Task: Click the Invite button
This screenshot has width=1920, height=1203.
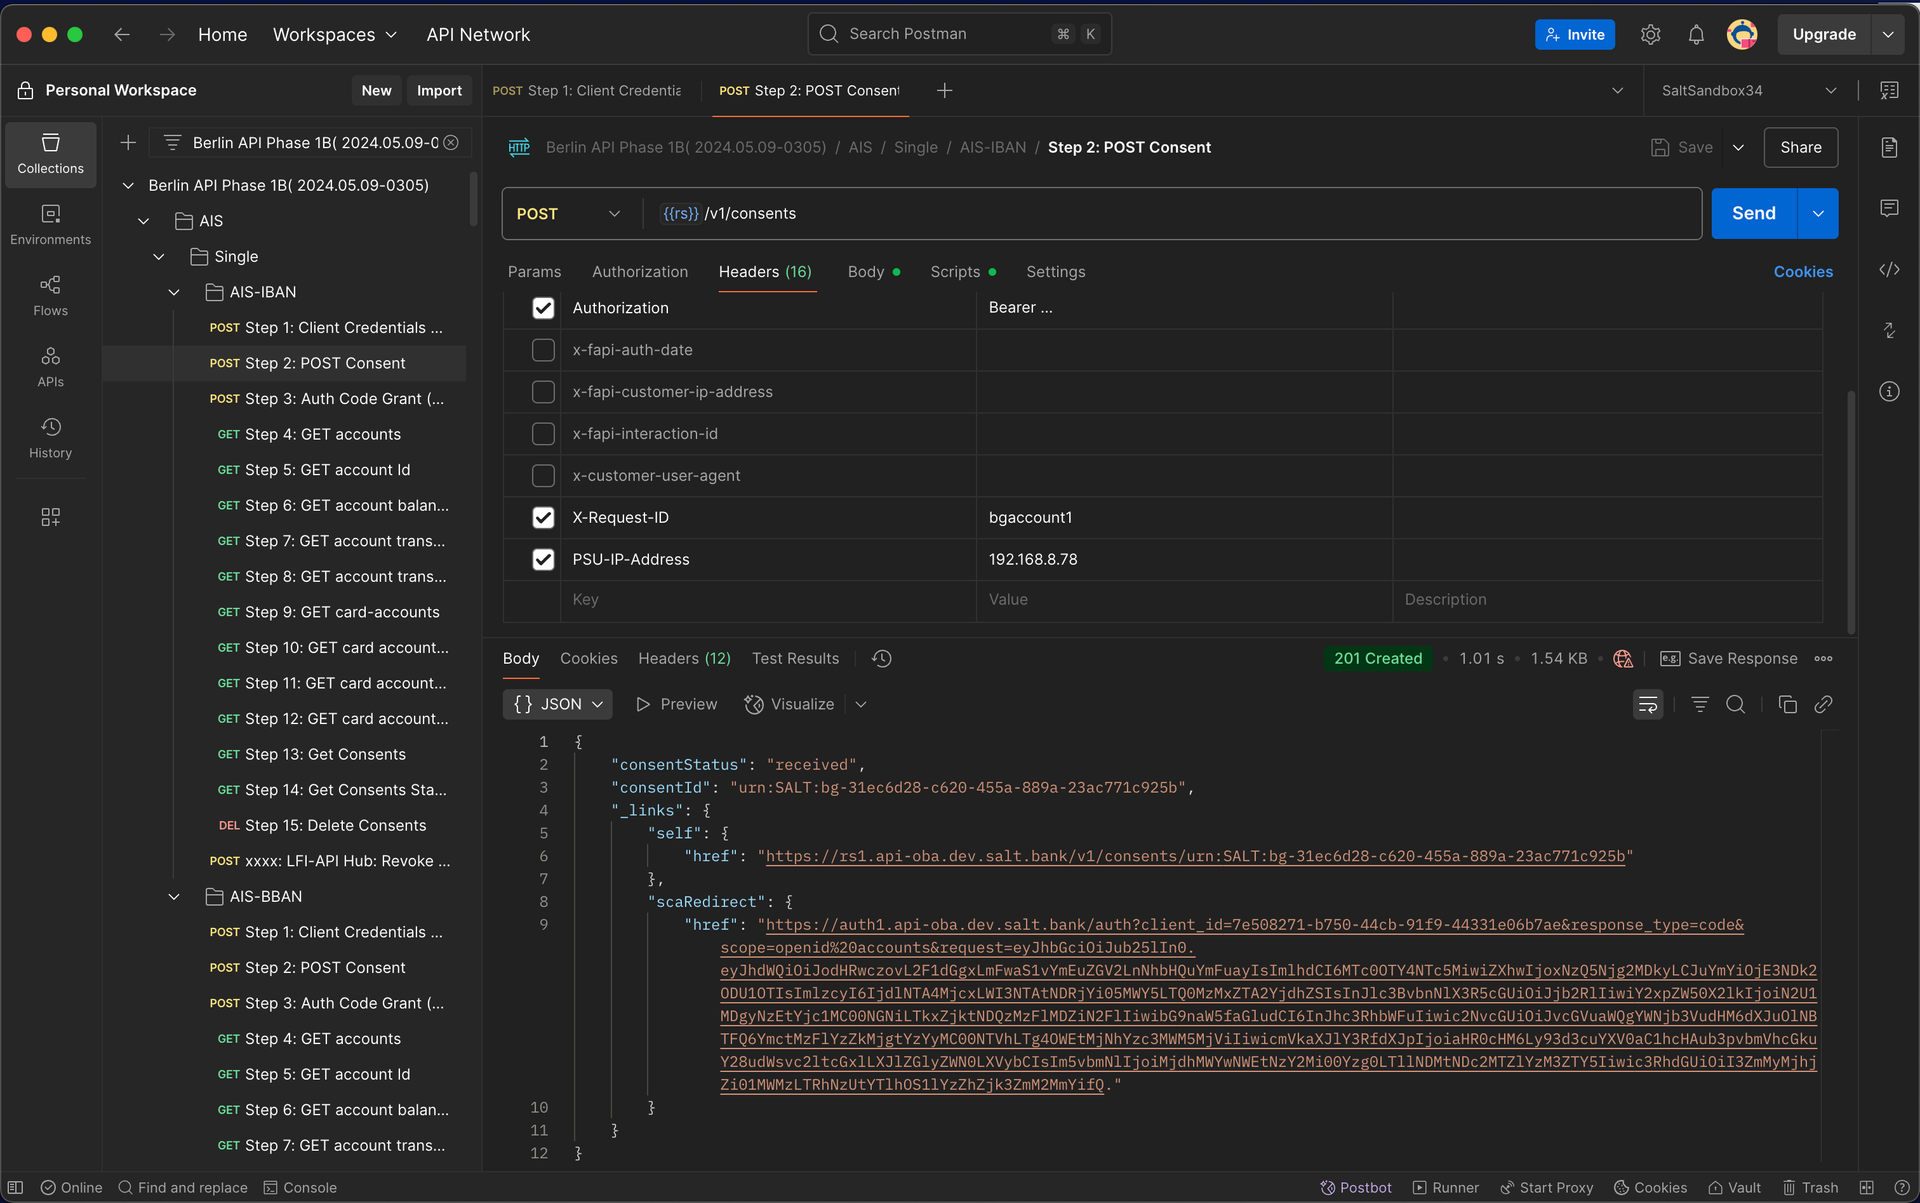Action: click(1574, 34)
